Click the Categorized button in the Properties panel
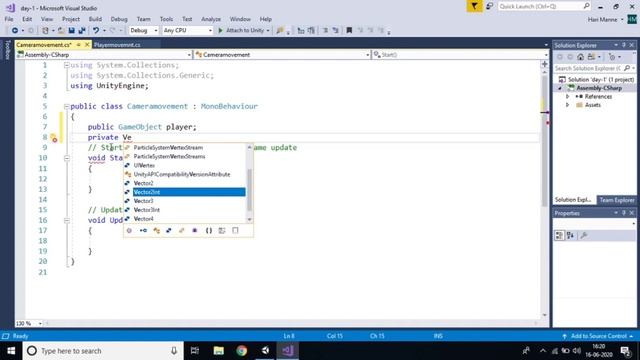The height and width of the screenshot is (360, 640). click(559, 235)
